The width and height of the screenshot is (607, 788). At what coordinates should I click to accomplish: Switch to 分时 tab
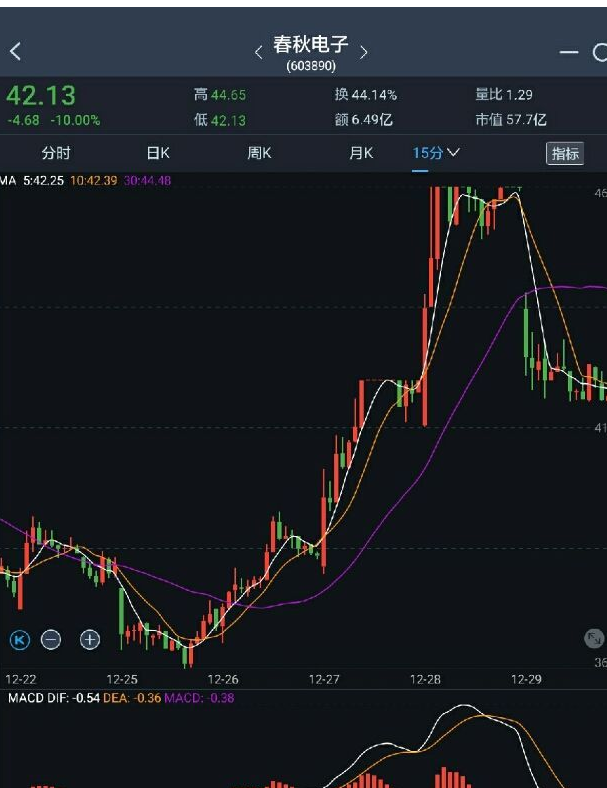click(56, 153)
